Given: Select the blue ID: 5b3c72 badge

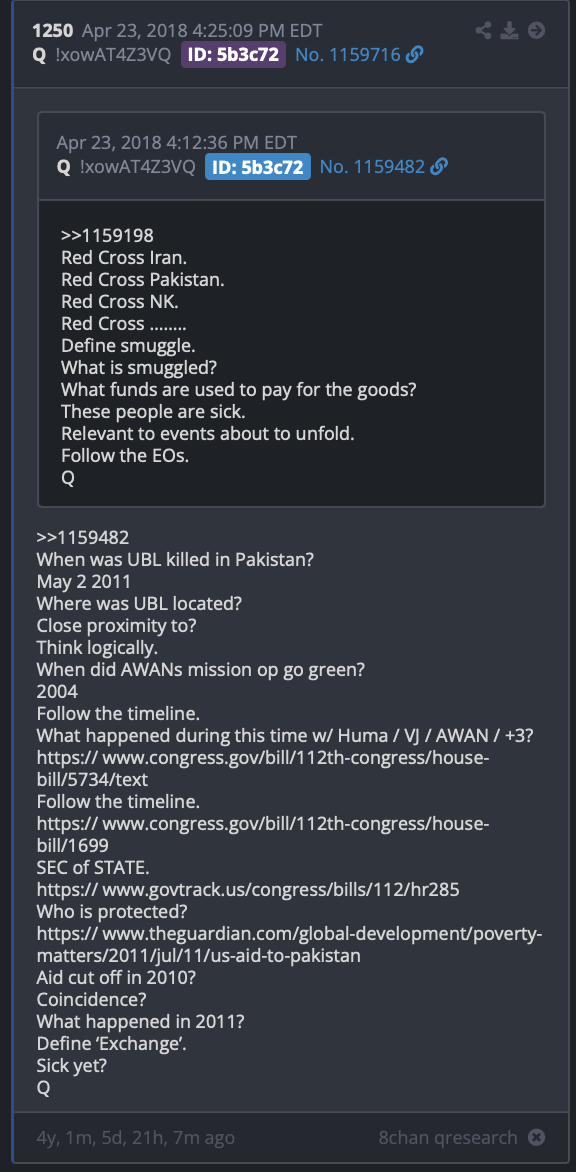Looking at the screenshot, I should pyautogui.click(x=258, y=167).
